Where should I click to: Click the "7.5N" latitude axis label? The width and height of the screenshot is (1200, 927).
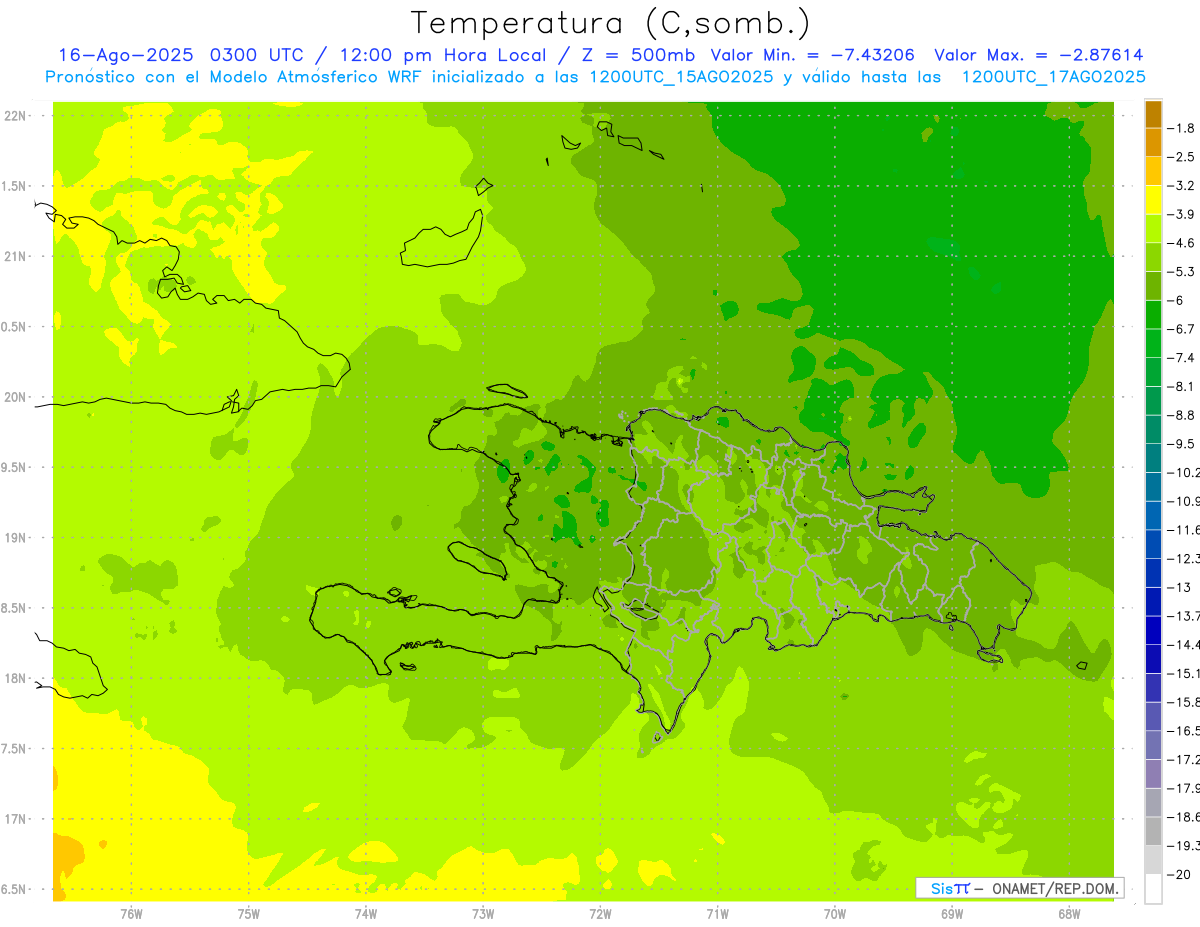pyautogui.click(x=15, y=749)
